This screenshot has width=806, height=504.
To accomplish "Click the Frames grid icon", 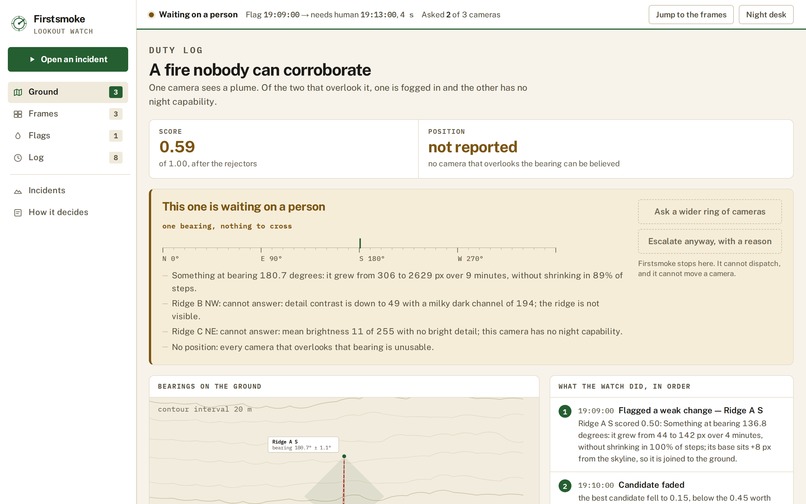I will 18,114.
